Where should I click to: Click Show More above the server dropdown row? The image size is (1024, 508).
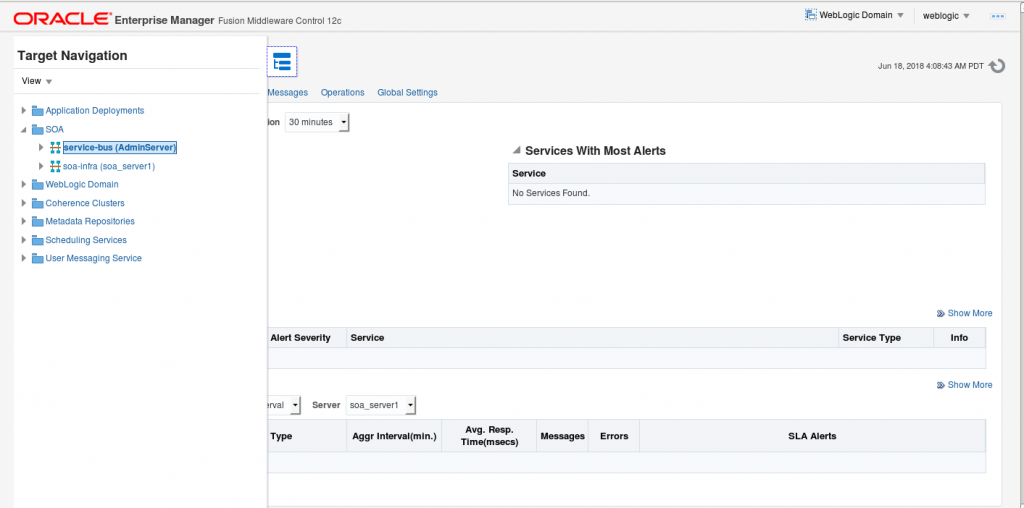[965, 385]
